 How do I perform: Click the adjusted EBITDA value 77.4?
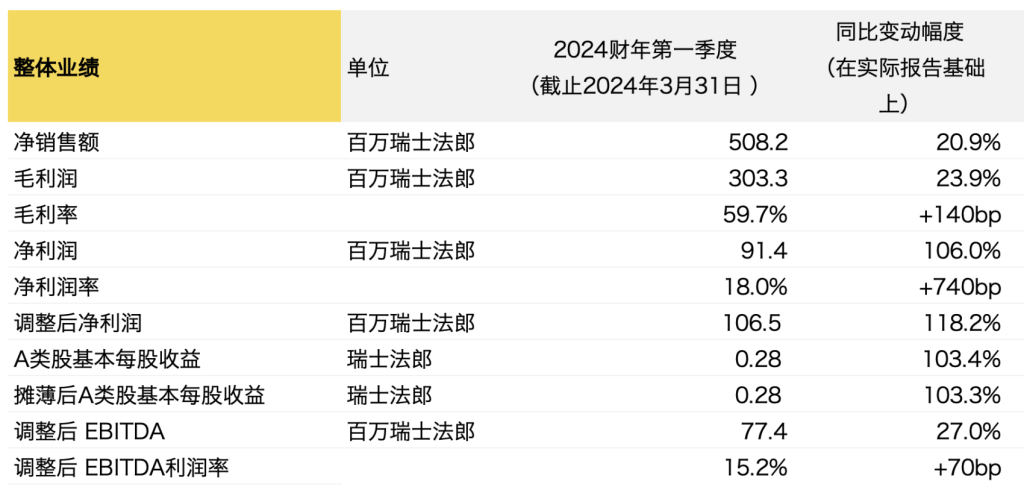point(766,432)
